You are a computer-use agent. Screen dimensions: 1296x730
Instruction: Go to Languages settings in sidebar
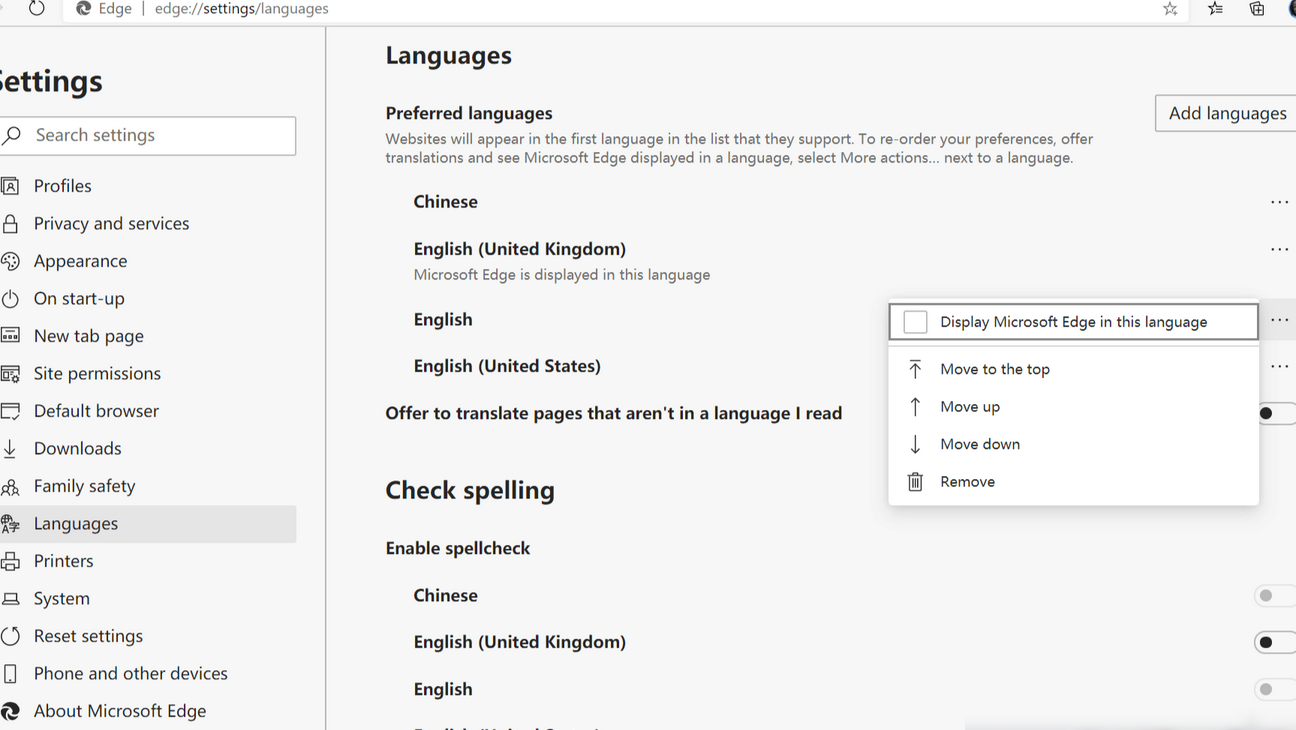point(148,524)
